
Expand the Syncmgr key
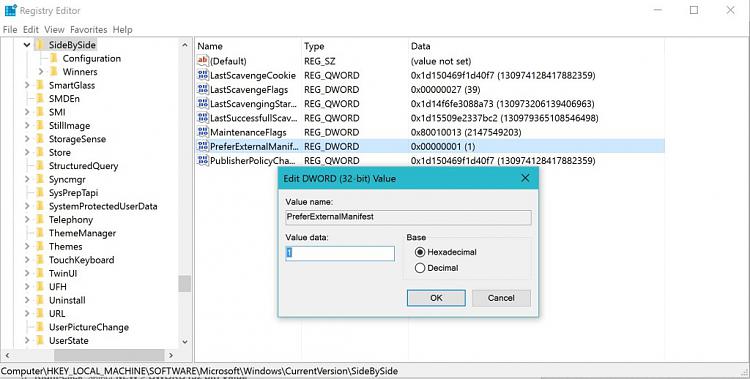(x=27, y=179)
